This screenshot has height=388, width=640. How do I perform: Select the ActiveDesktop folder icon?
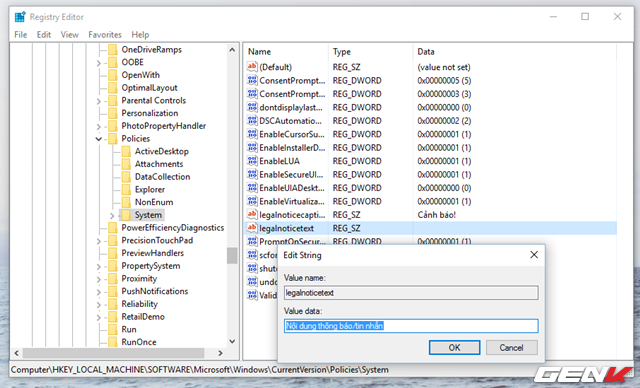click(x=126, y=151)
